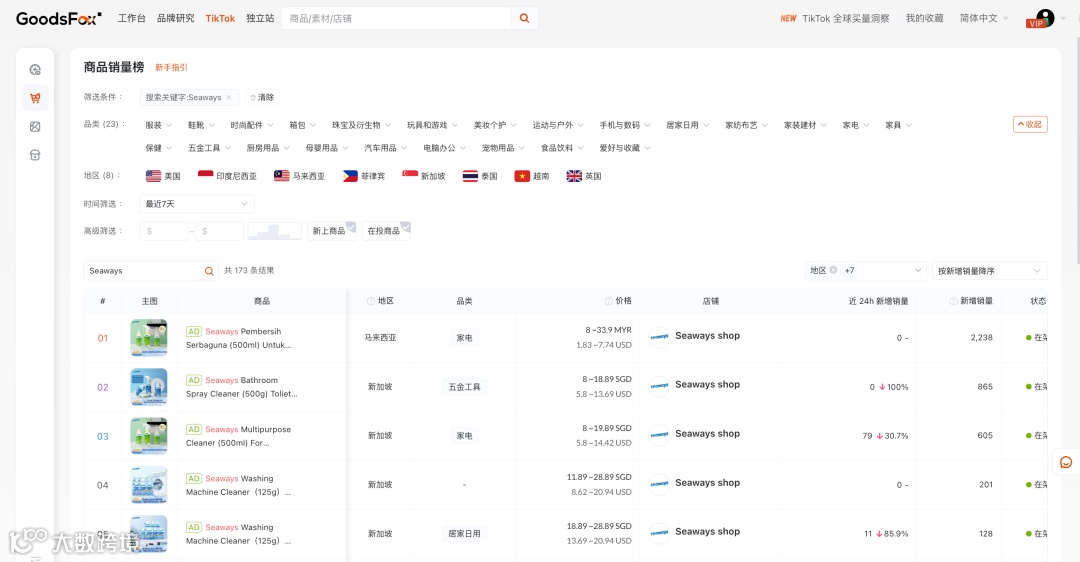Collapse filters with the 收起 button
Viewport: 1080px width, 562px height.
tap(1030, 125)
